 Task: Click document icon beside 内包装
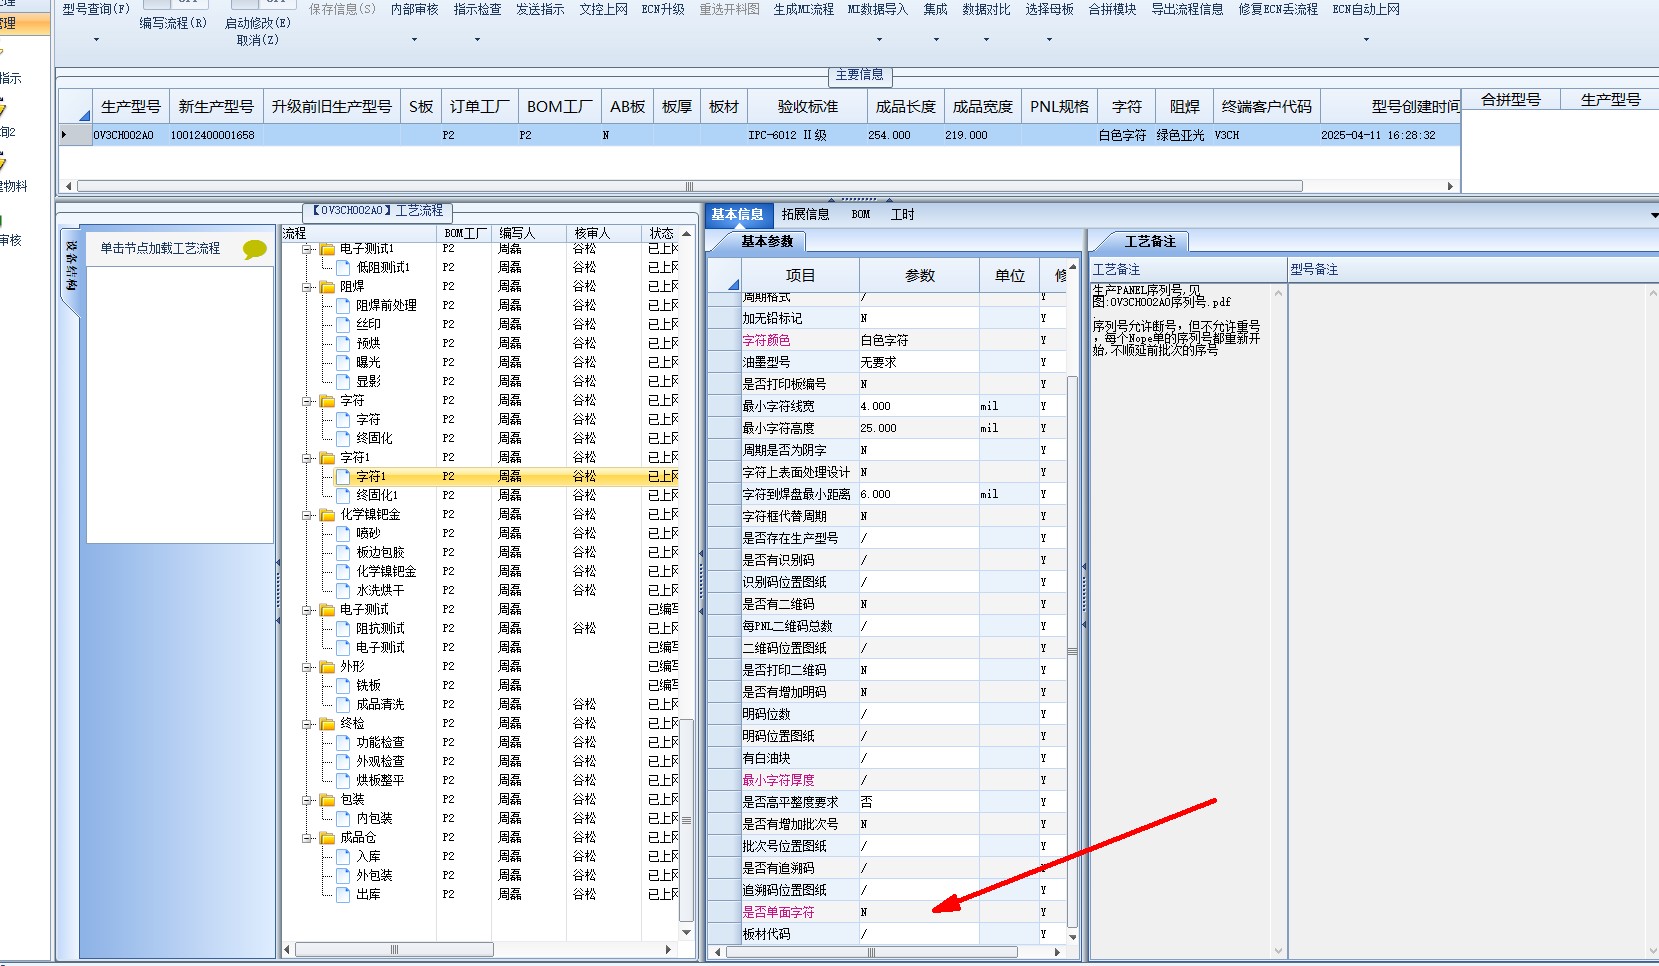[343, 819]
